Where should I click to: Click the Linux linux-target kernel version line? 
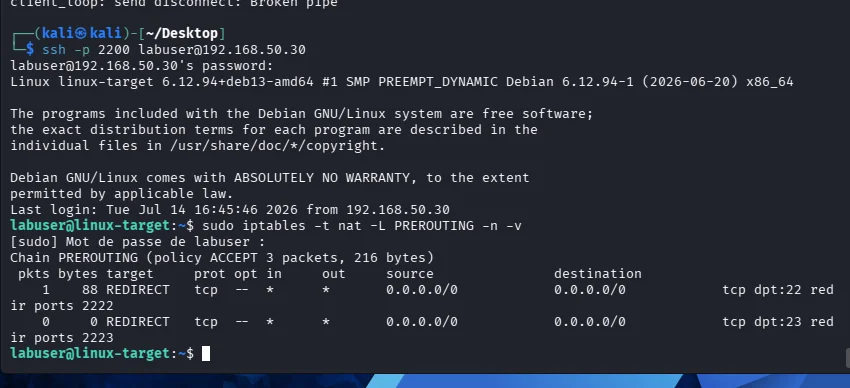(402, 82)
